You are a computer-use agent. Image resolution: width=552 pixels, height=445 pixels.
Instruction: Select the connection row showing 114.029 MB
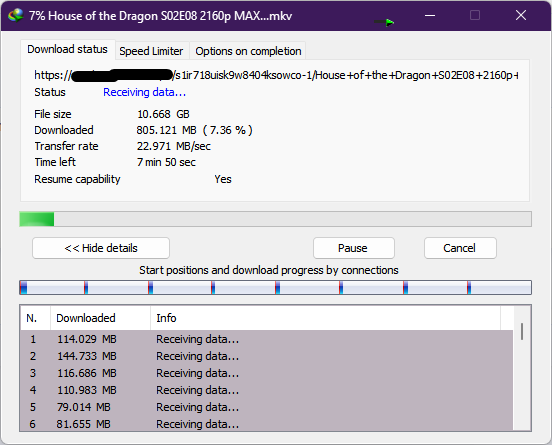coord(266,339)
